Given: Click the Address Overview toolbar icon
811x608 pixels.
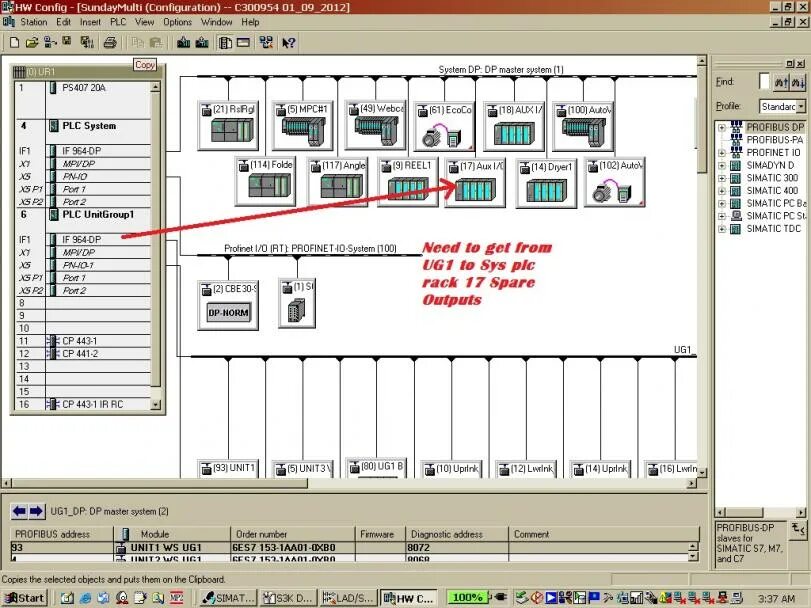Looking at the screenshot, I should coord(243,42).
